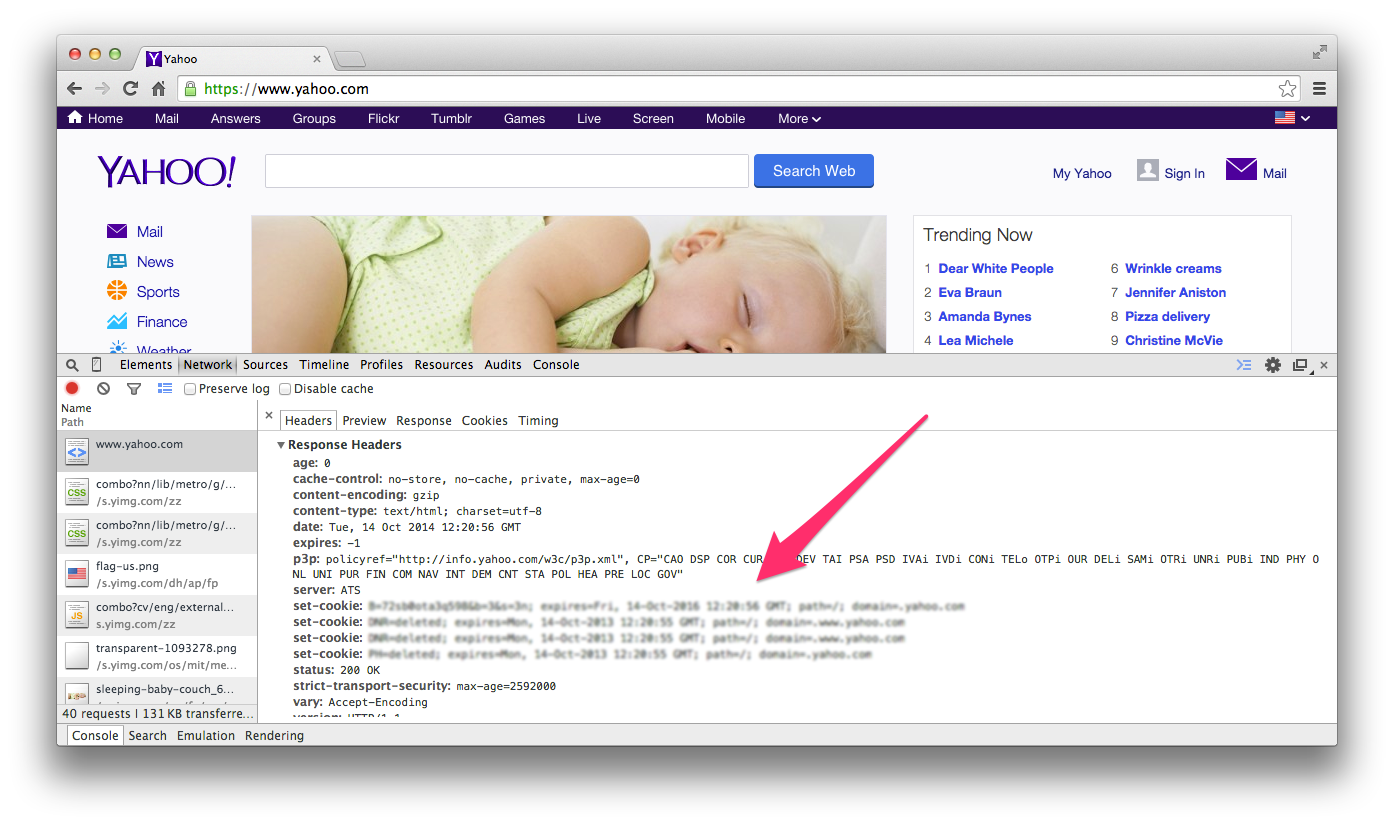Close the request details pane
This screenshot has width=1394, height=825.
coord(268,414)
